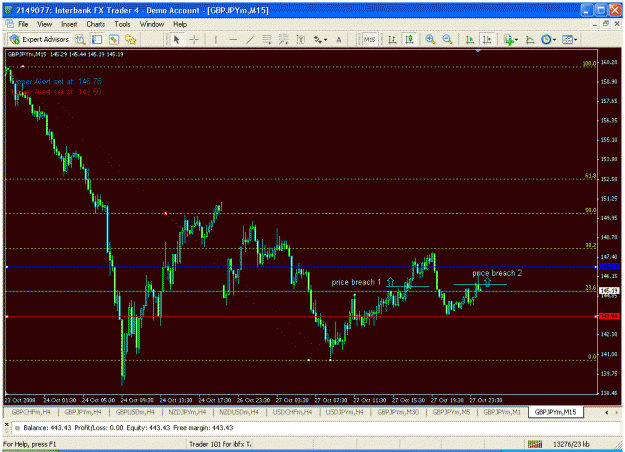625x452 pixels.
Task: Switch to the NZDJPYm,H4 chart tab
Action: pos(187,412)
